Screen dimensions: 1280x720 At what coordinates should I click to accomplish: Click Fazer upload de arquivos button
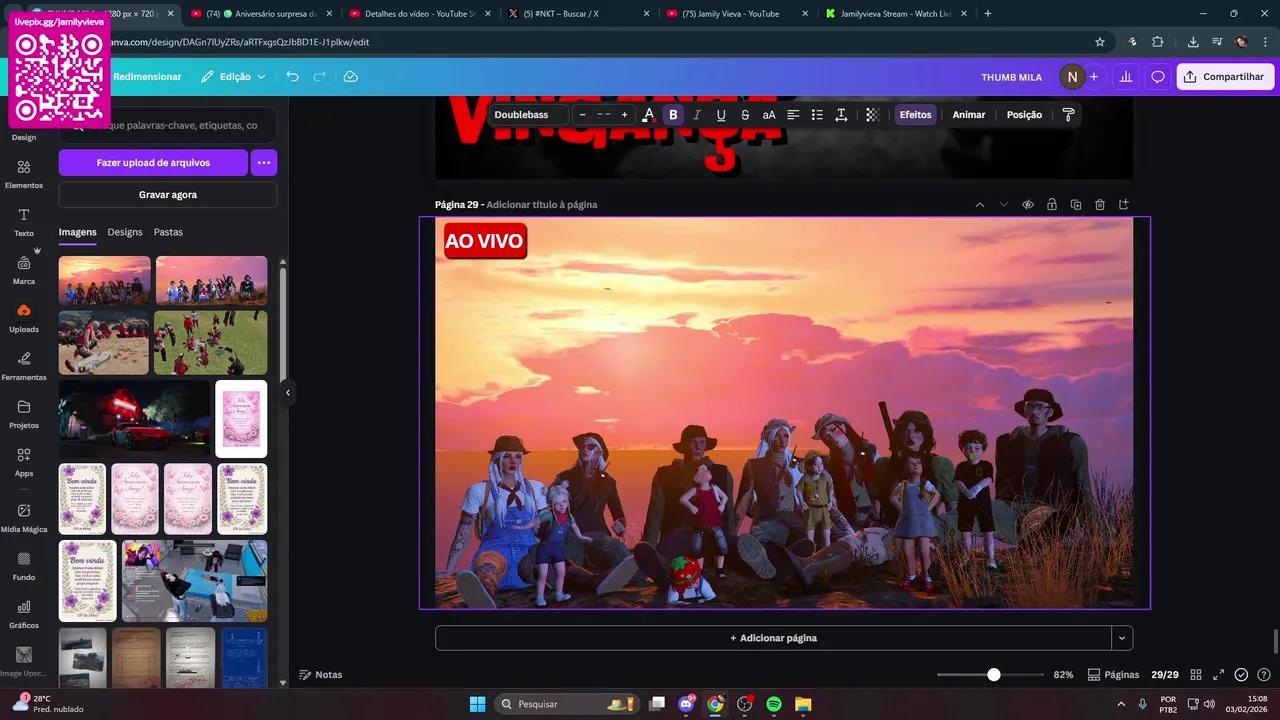(153, 162)
